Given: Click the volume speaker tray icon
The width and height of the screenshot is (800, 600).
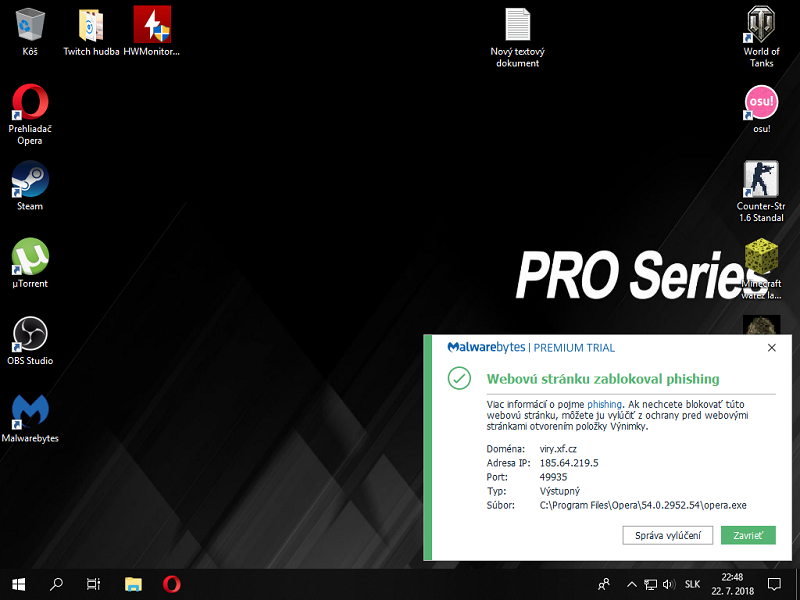Looking at the screenshot, I should (x=668, y=584).
